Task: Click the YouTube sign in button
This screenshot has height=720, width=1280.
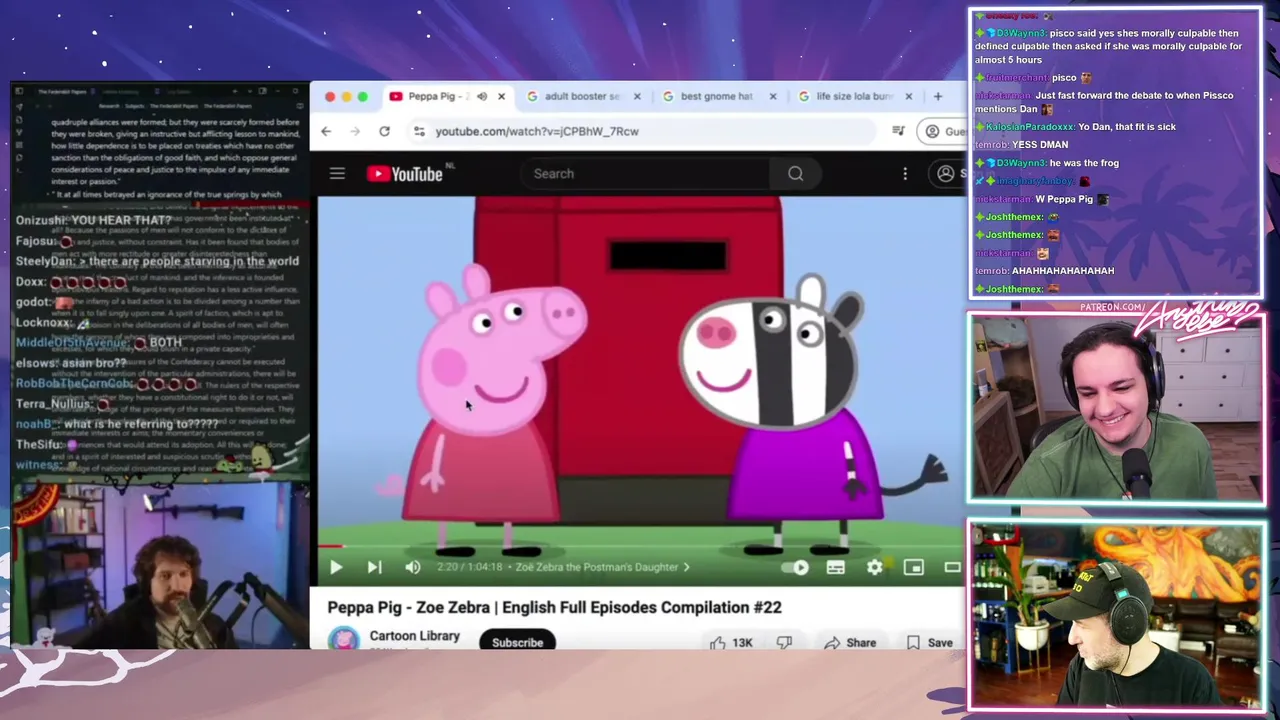Action: click(948, 174)
